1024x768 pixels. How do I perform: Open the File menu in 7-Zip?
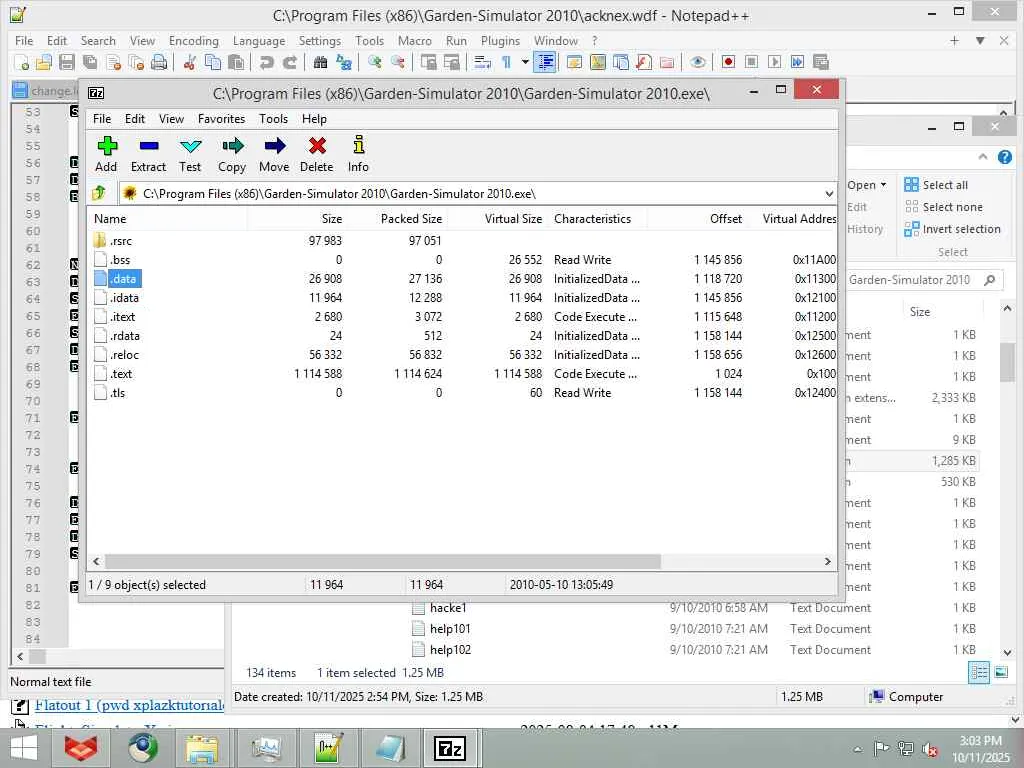(x=102, y=119)
